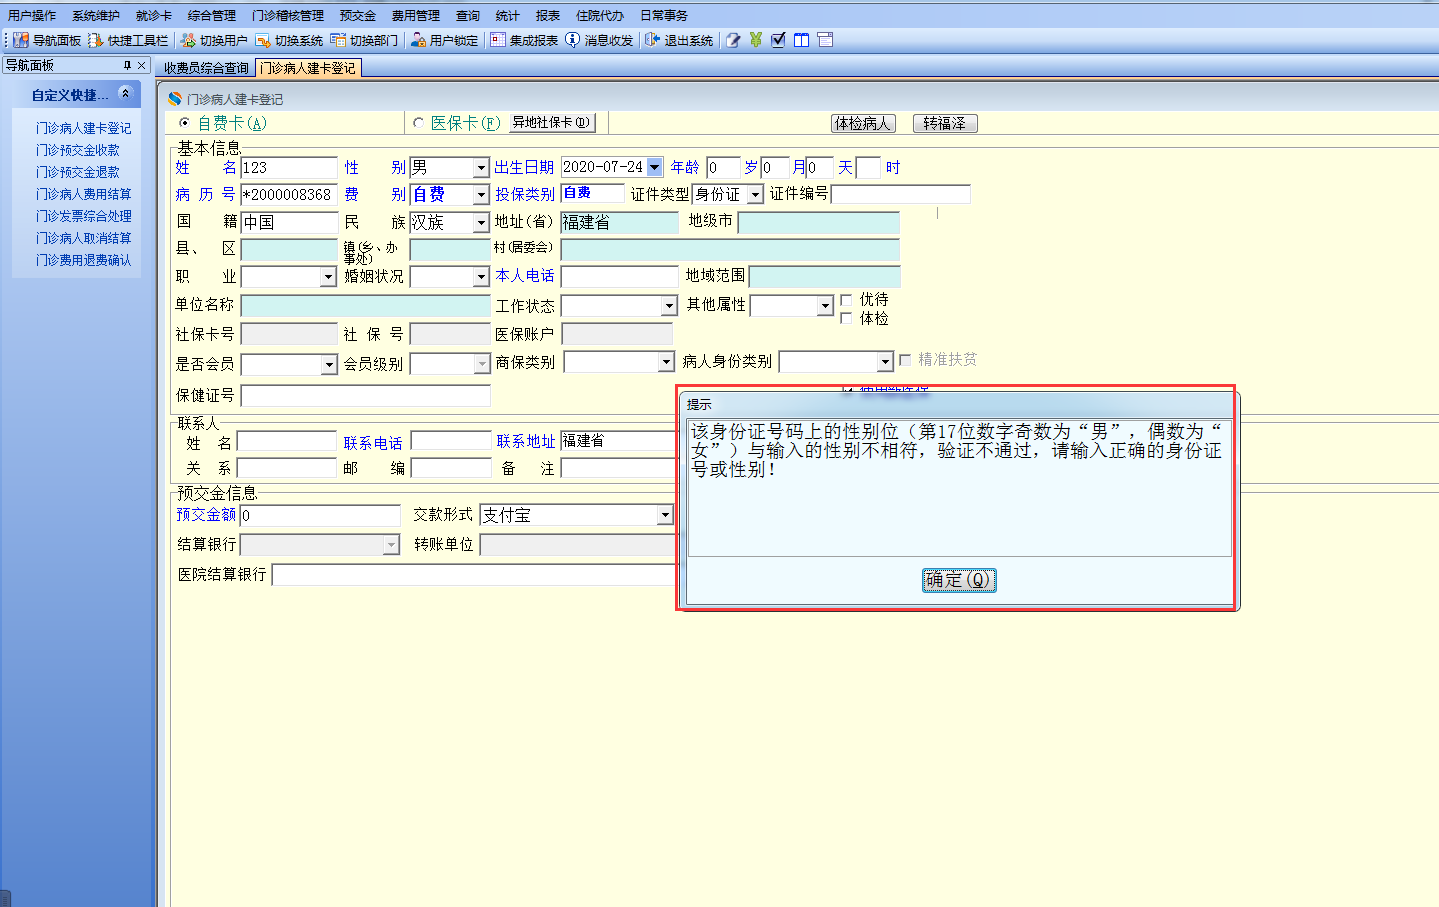Expand the 交款形式 dropdown arrow
1439x907 pixels.
(x=665, y=515)
